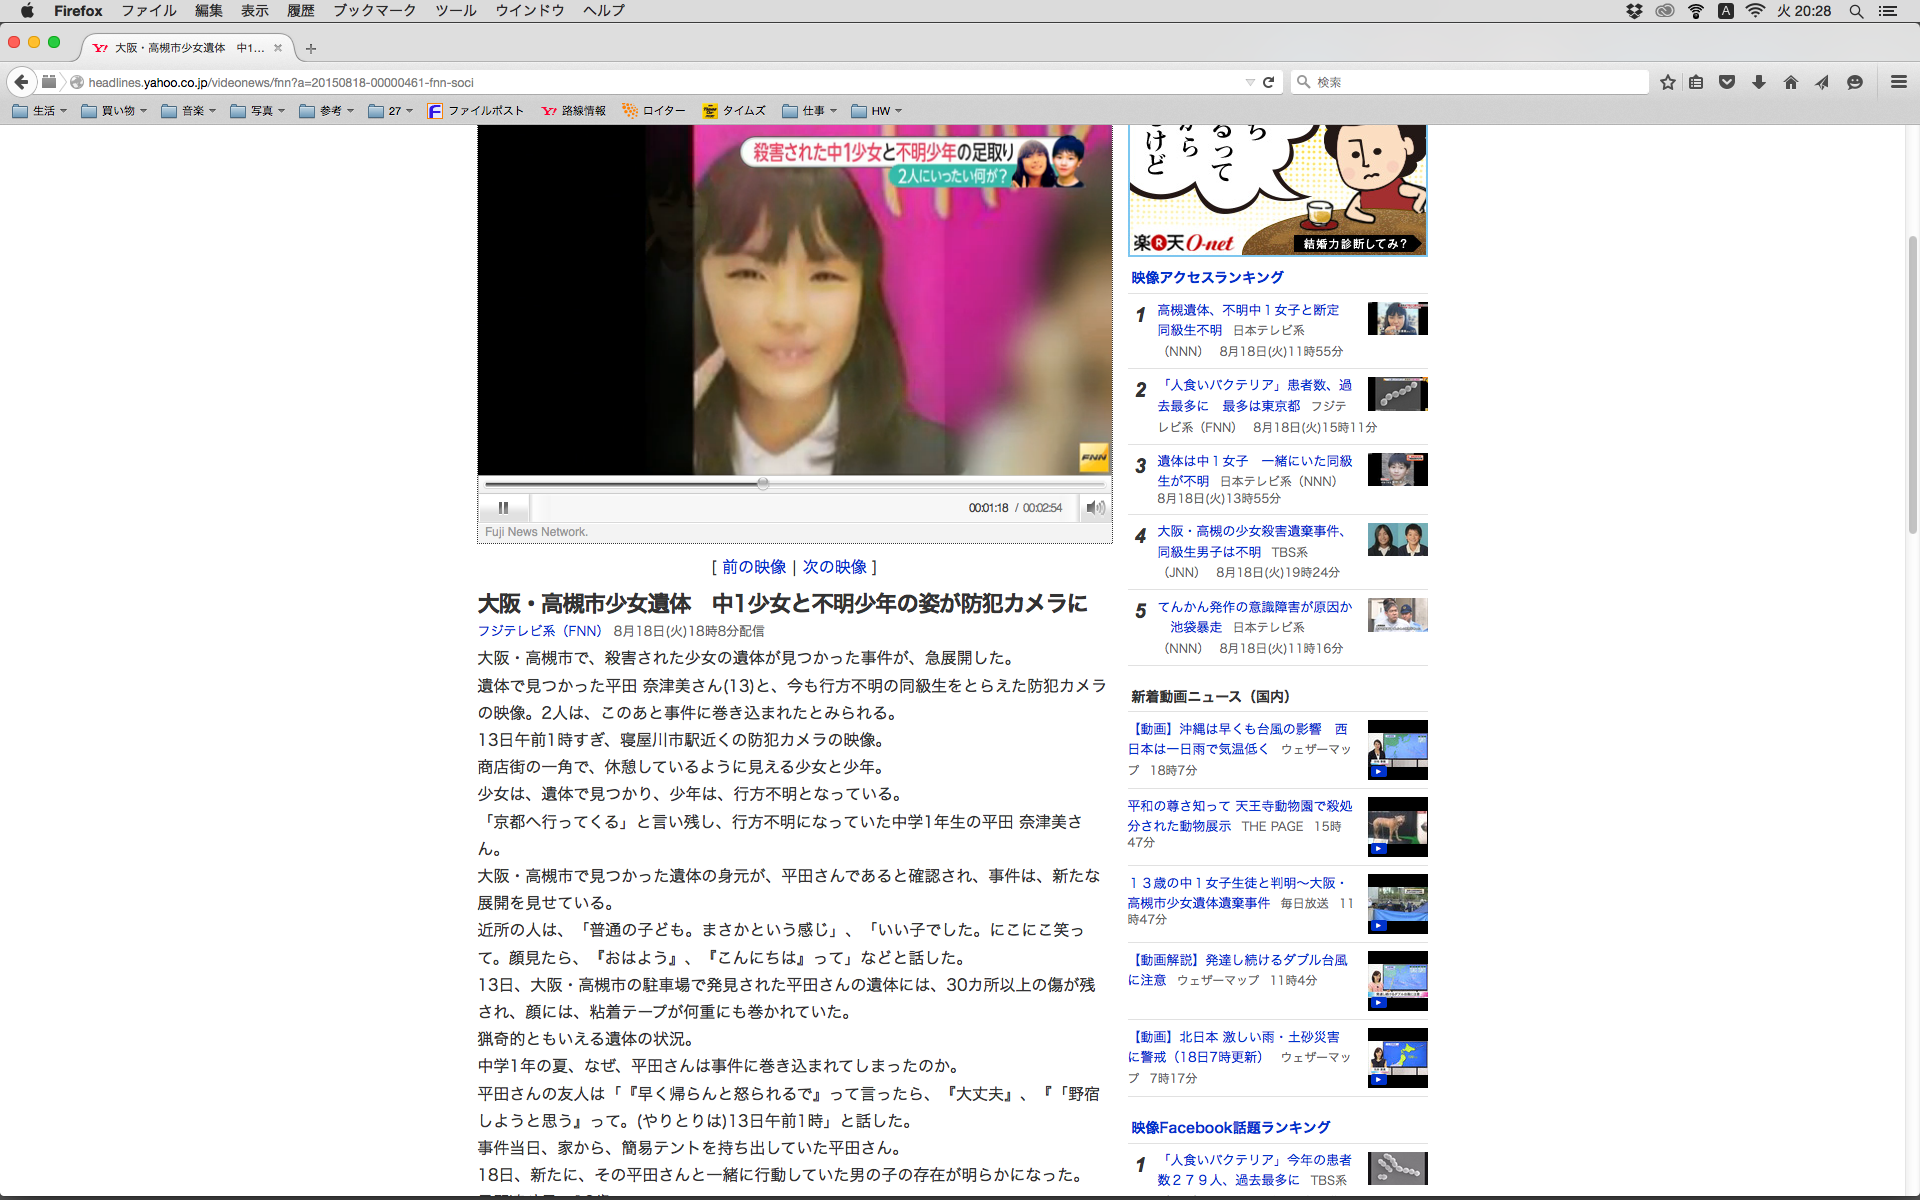Open the Pocket save icon
This screenshot has width=1920, height=1200.
click(1727, 82)
